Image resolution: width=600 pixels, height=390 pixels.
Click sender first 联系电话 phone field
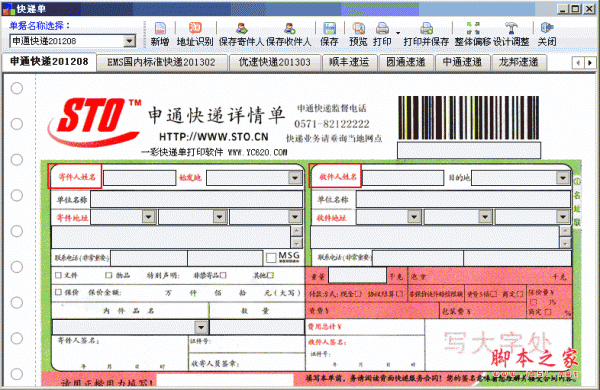(x=148, y=258)
